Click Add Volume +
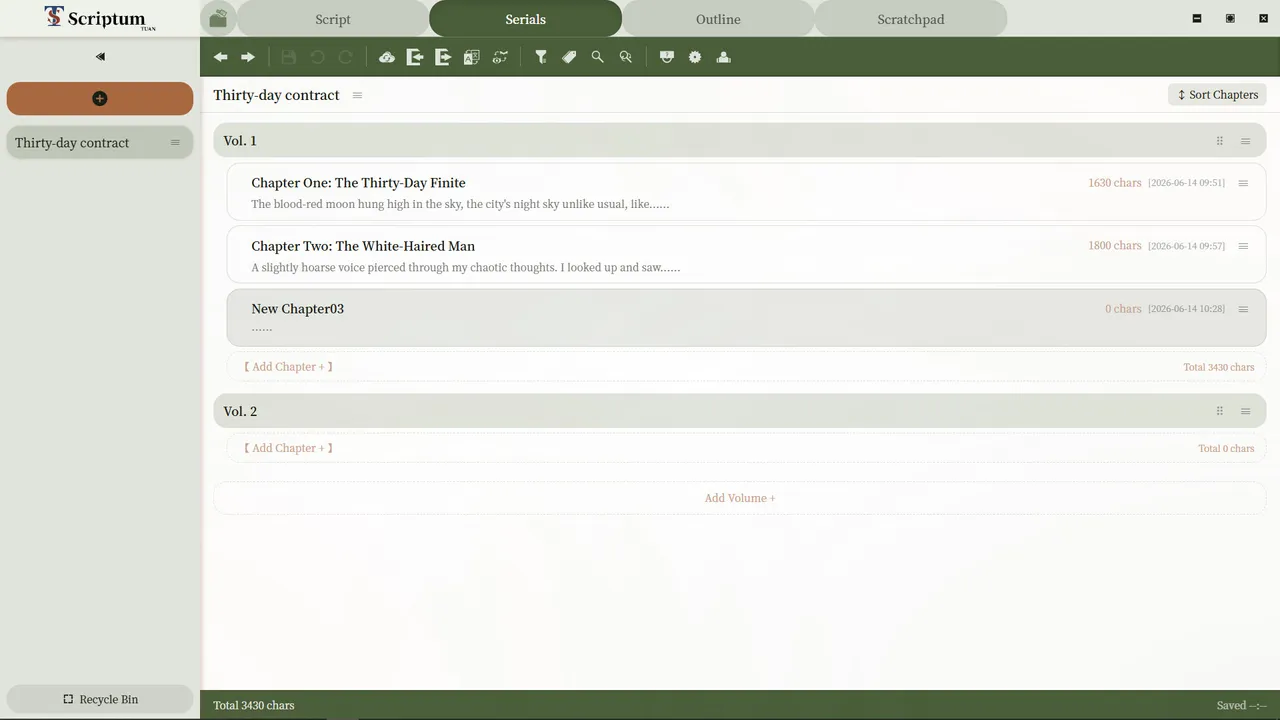1280x720 pixels. tap(740, 498)
